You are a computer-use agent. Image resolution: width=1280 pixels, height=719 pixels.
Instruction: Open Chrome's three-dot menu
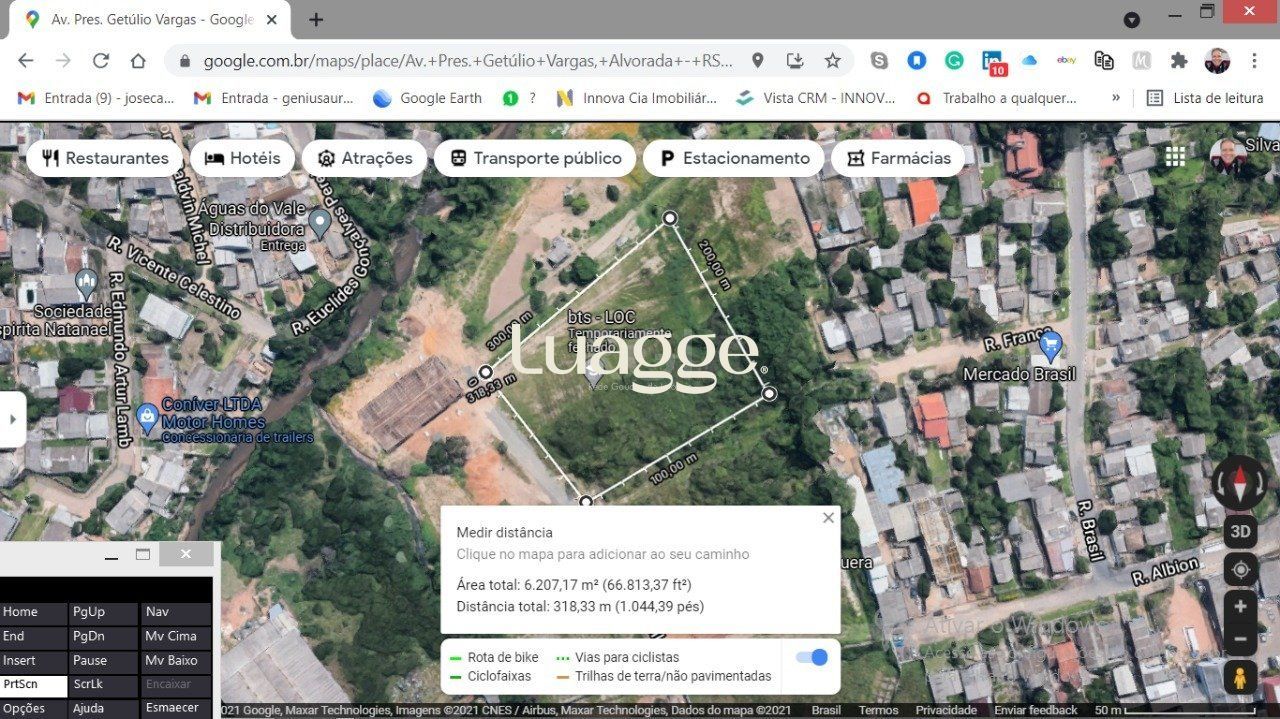[x=1253, y=61]
